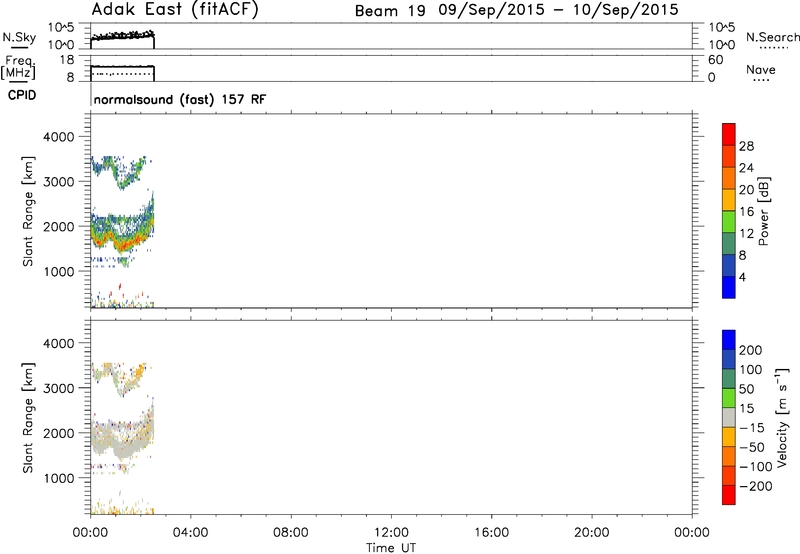Click the "2000" tick in the velocity panel
This screenshot has width=800, height=554.
click(59, 433)
